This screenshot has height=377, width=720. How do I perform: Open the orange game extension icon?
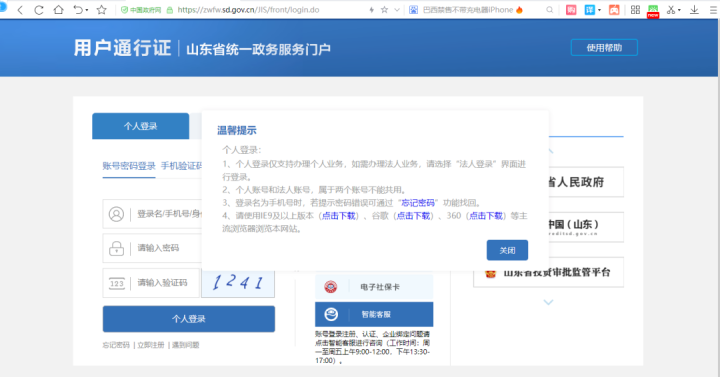tap(614, 10)
